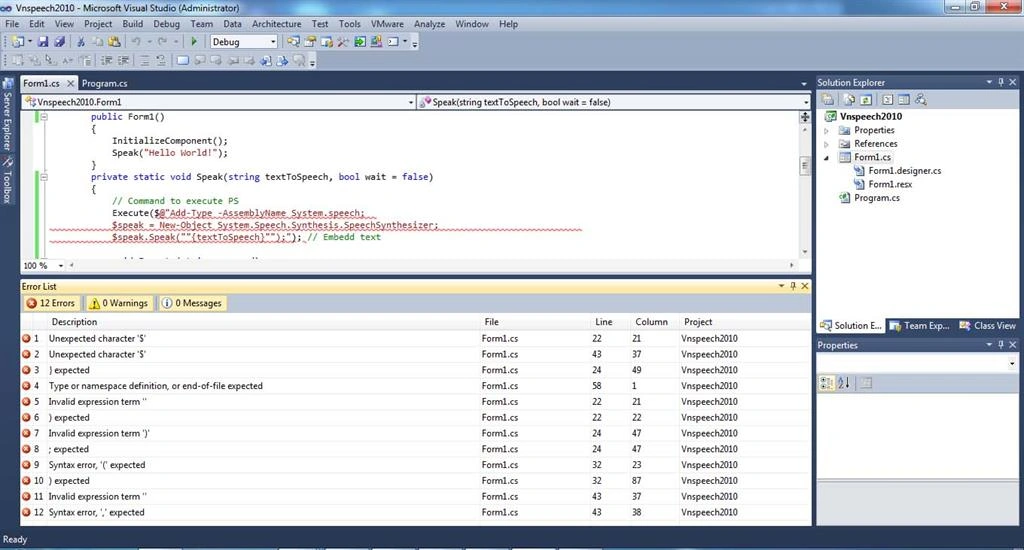Image resolution: width=1024 pixels, height=550 pixels.
Task: Switch to the Program.cs tab
Action: point(104,84)
